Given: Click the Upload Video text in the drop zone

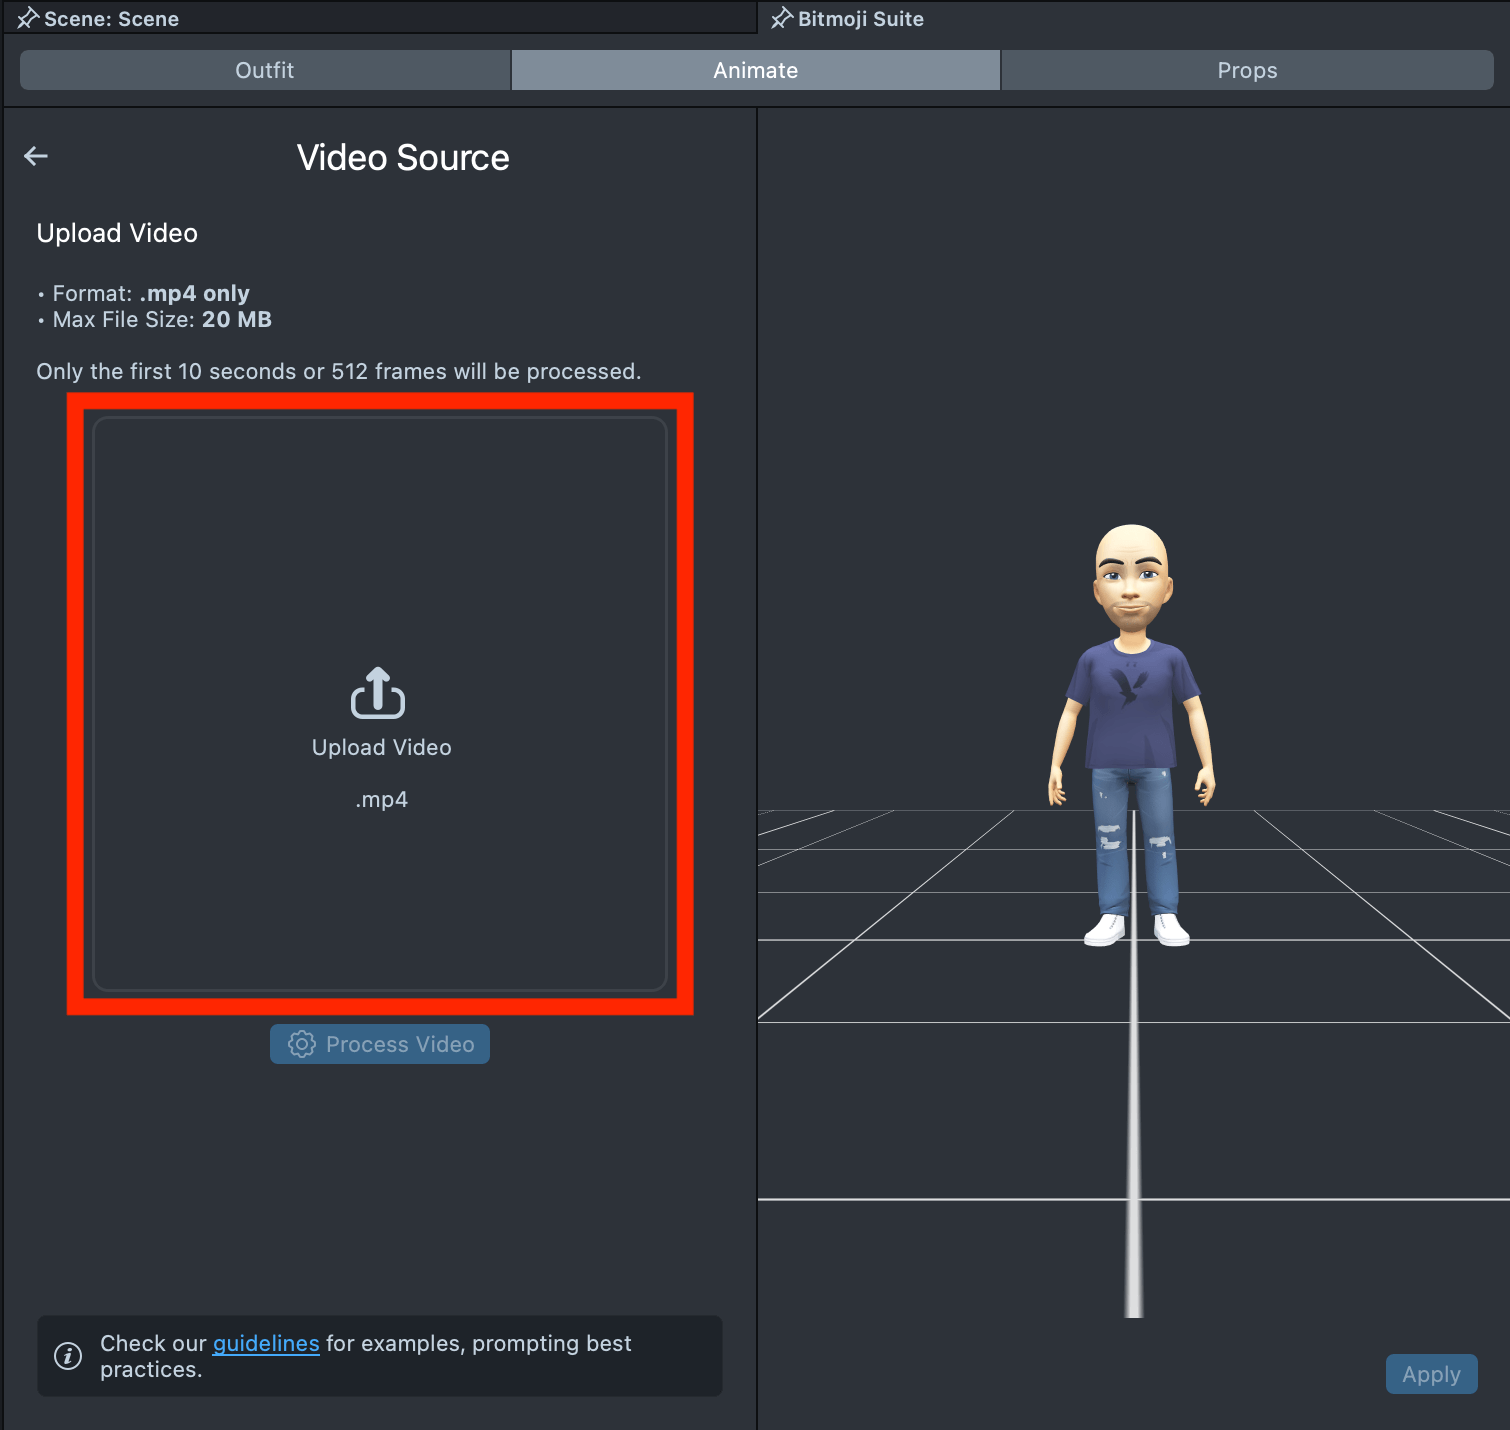Looking at the screenshot, I should point(381,747).
